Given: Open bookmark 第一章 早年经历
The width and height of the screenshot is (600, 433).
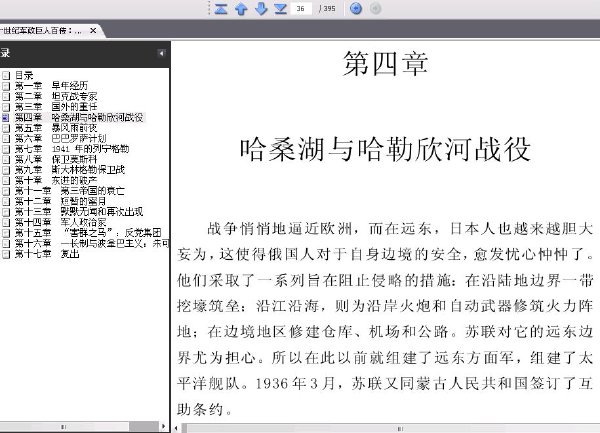Looking at the screenshot, I should click(x=51, y=86).
